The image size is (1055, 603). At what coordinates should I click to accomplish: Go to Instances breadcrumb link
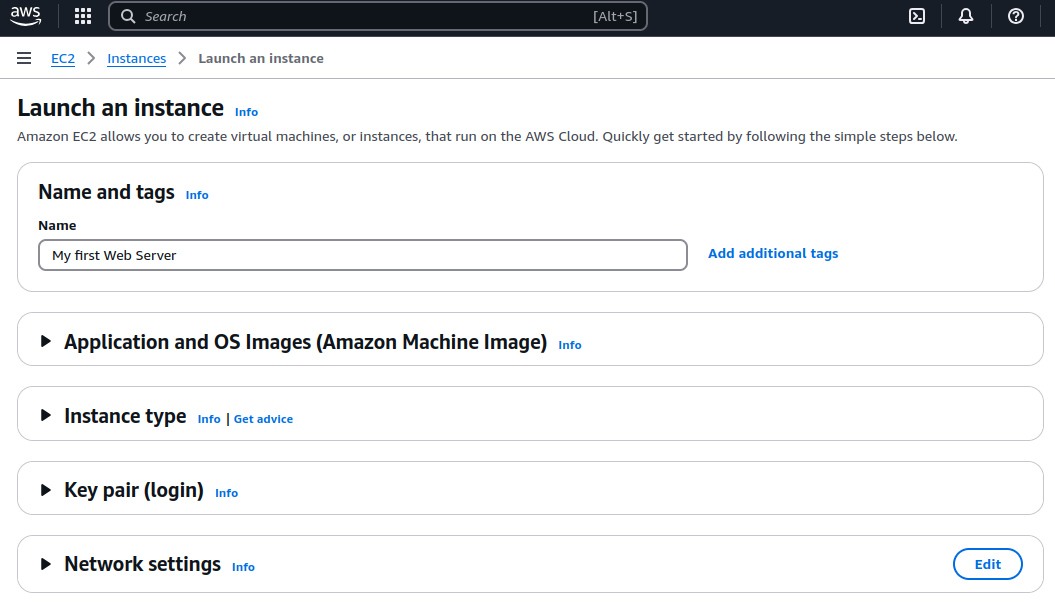point(137,59)
